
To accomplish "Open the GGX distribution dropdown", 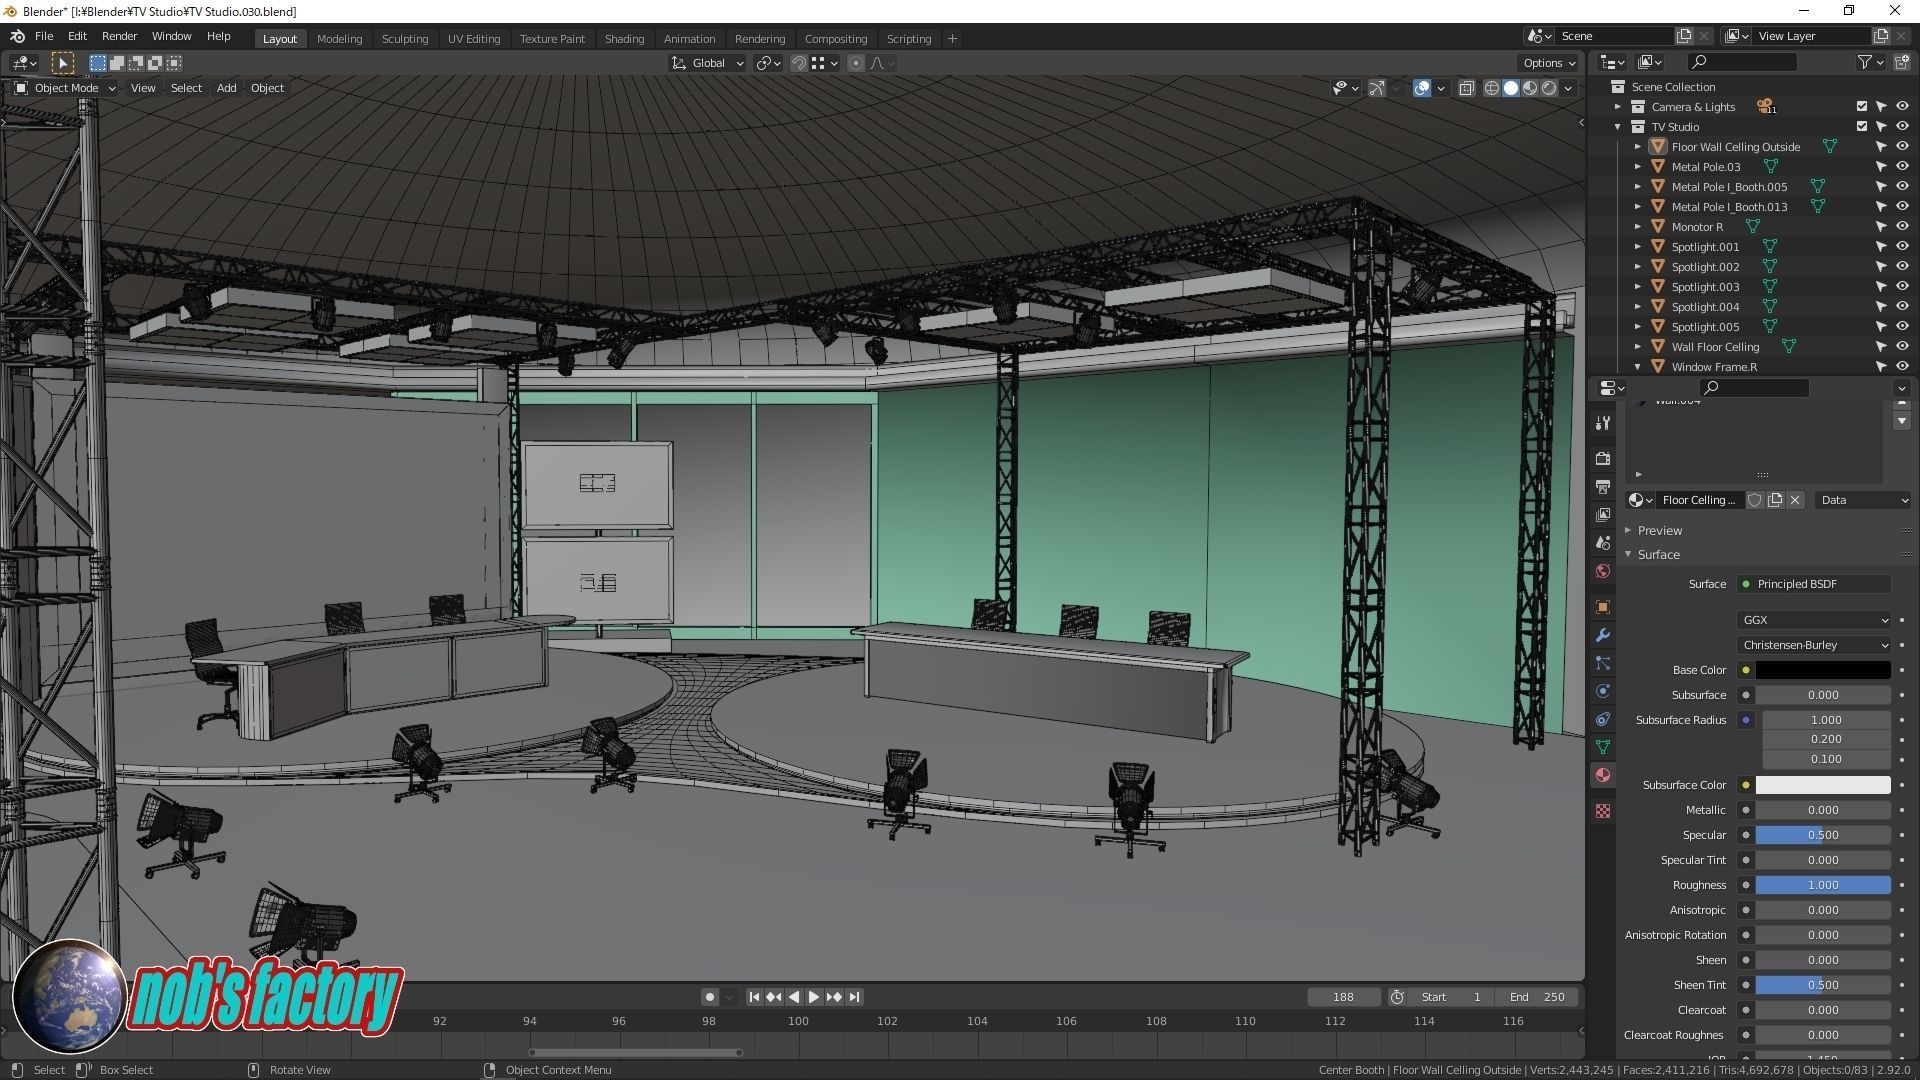I will 1814,619.
